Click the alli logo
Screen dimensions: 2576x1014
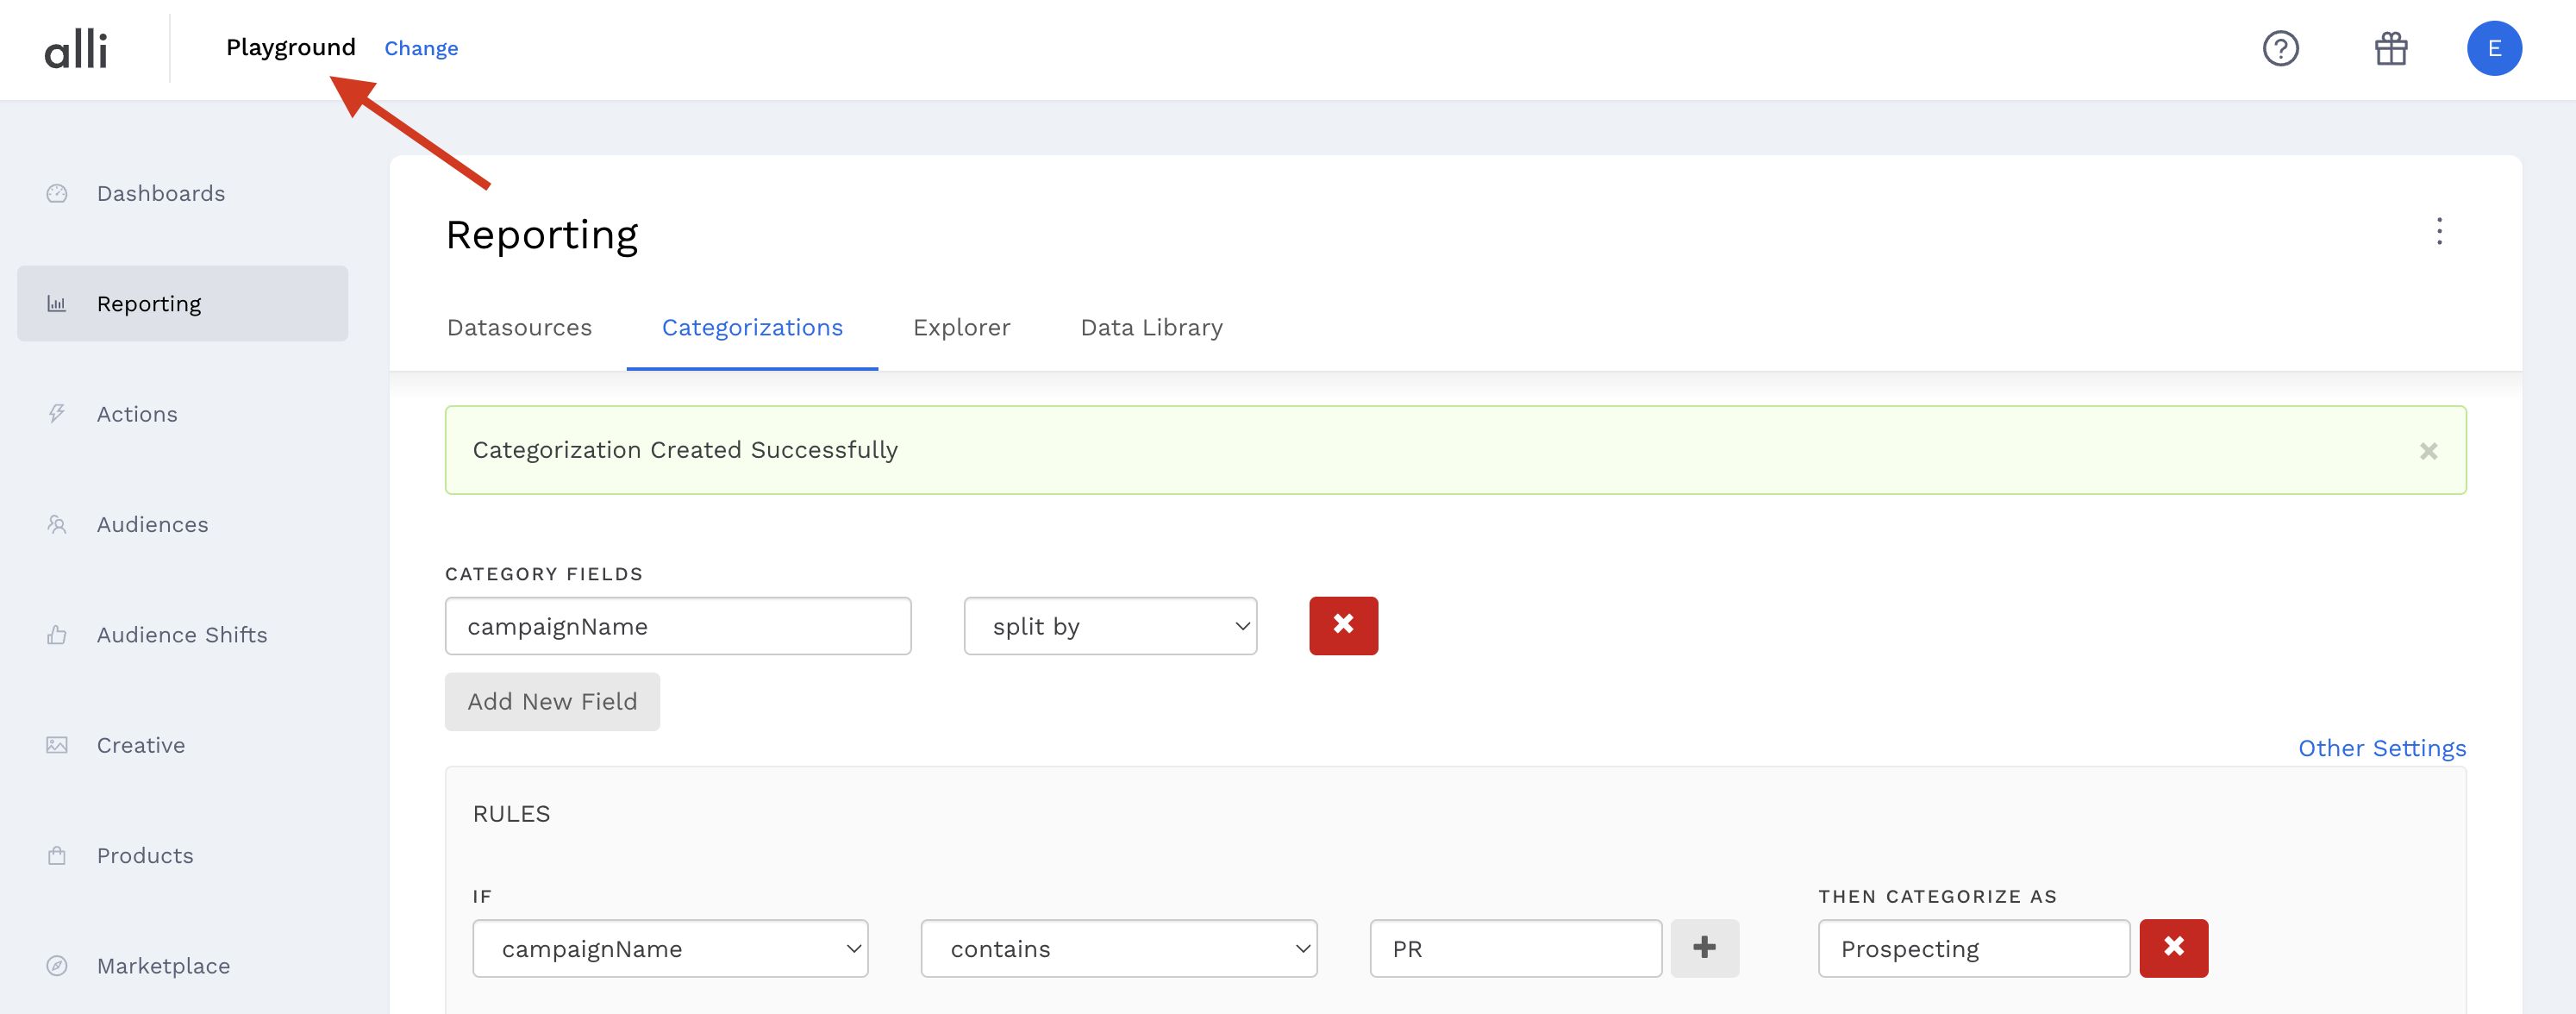pos(76,48)
